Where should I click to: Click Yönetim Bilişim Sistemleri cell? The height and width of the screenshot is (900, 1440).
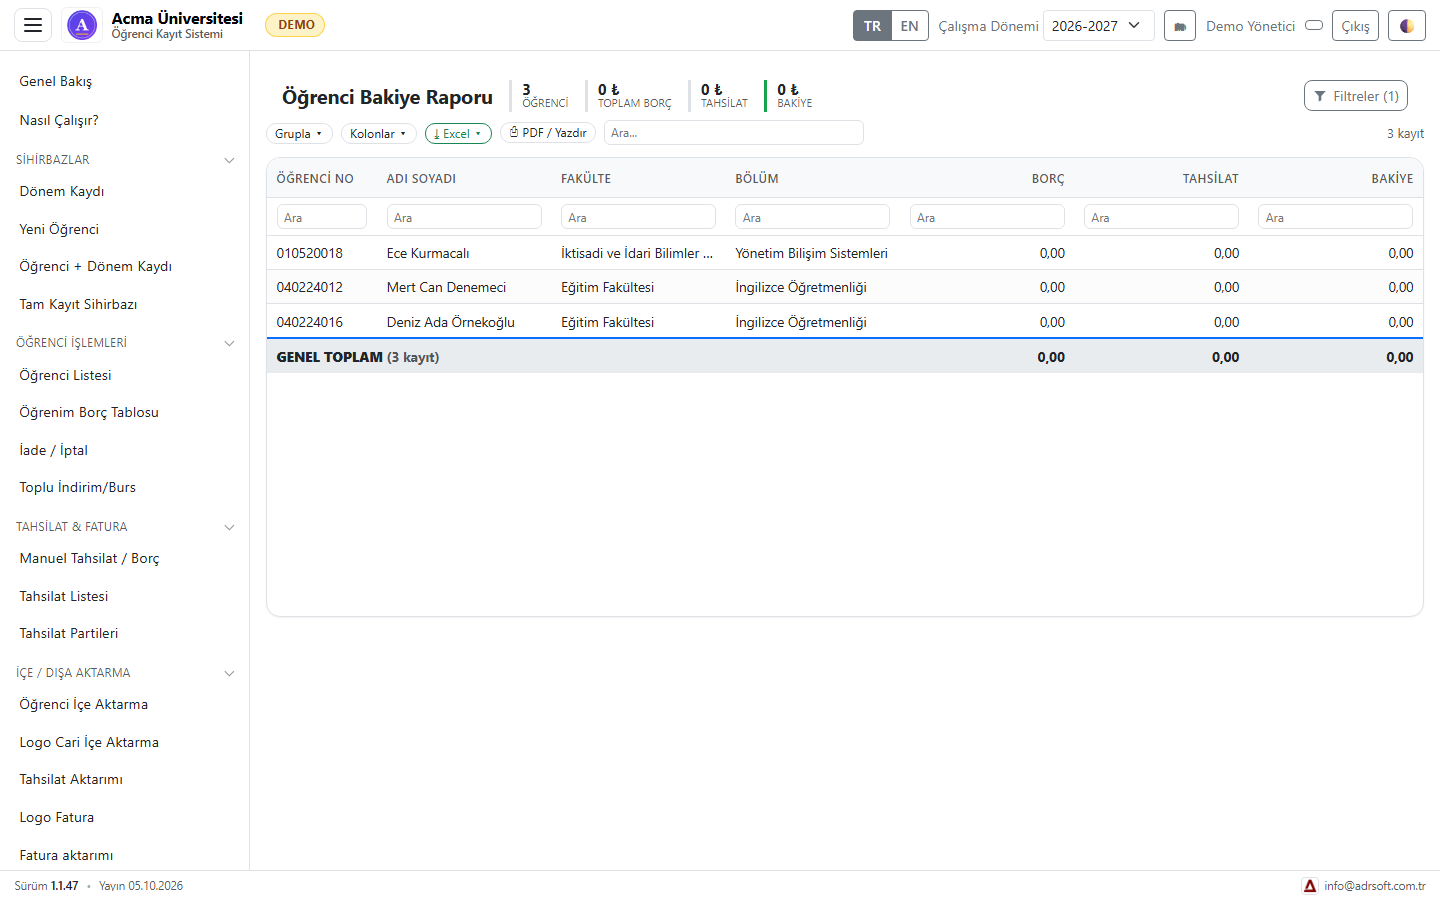(x=811, y=253)
